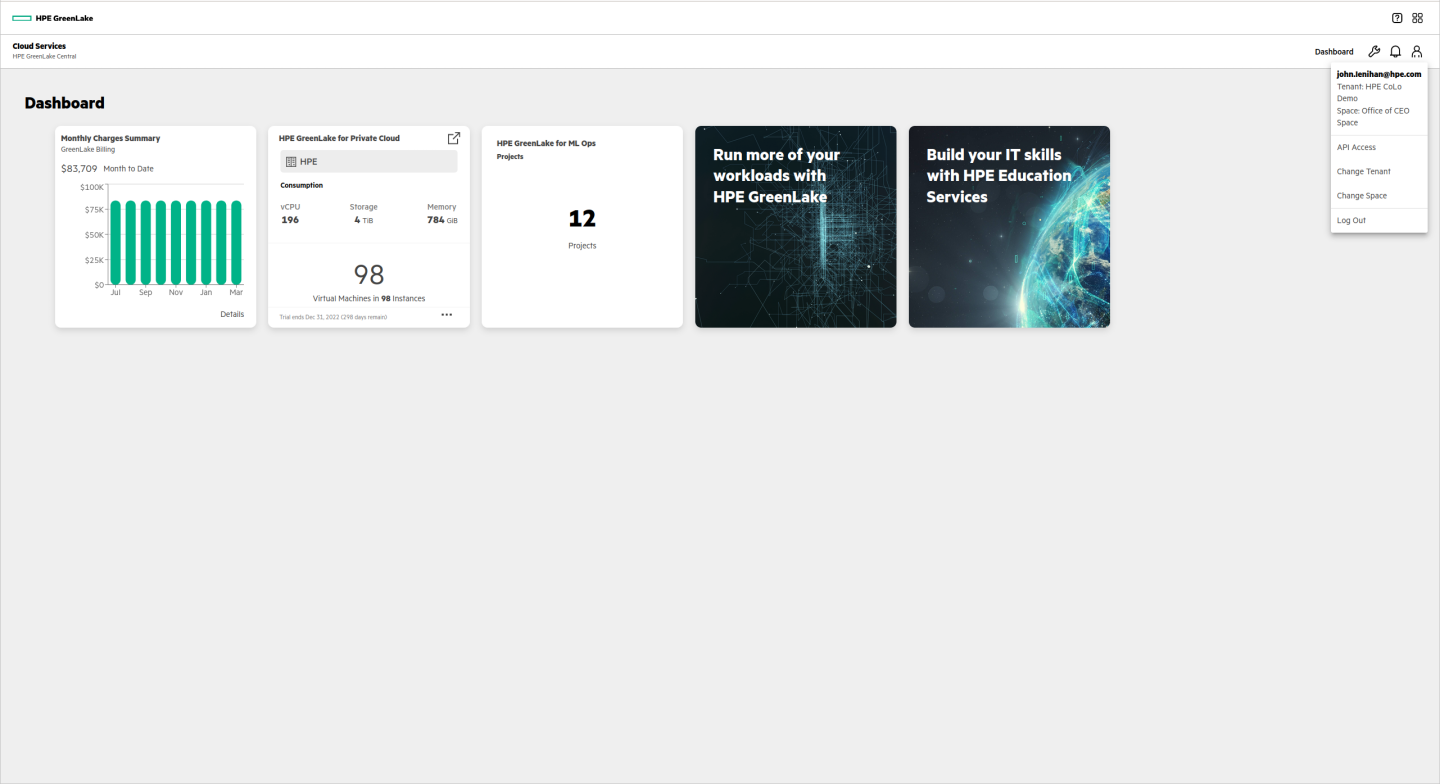Click the vCPU value 196
Screen dimensions: 1440x784
click(x=290, y=220)
